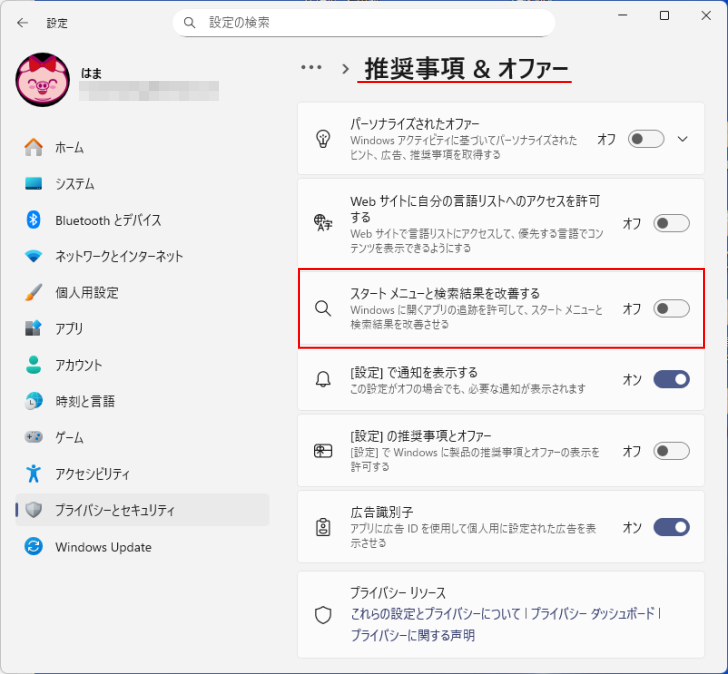
Task: Open 時刻と言語 section
Action: tap(143, 401)
